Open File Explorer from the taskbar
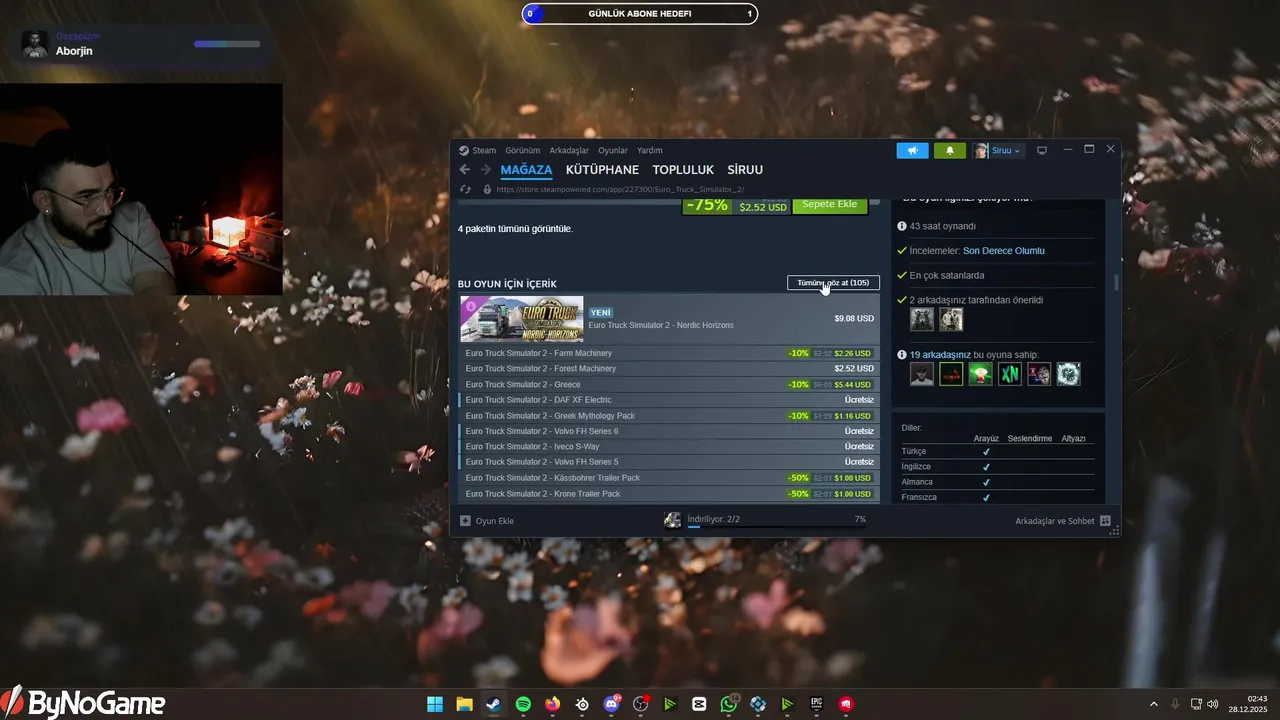This screenshot has height=720, width=1280. [464, 704]
